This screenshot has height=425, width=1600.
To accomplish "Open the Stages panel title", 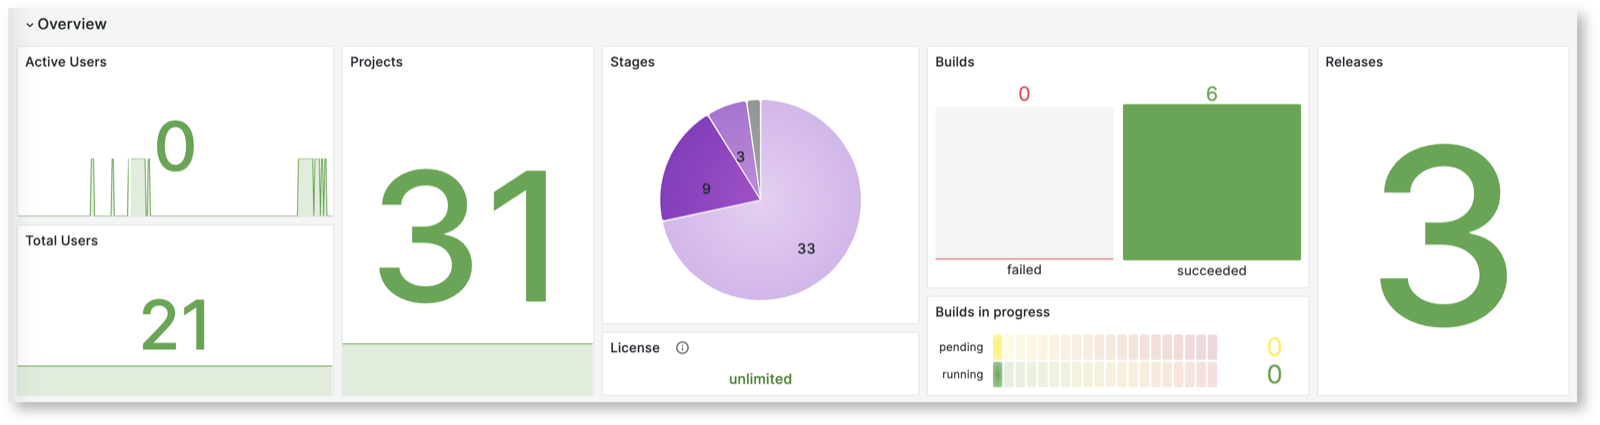I will coord(633,62).
